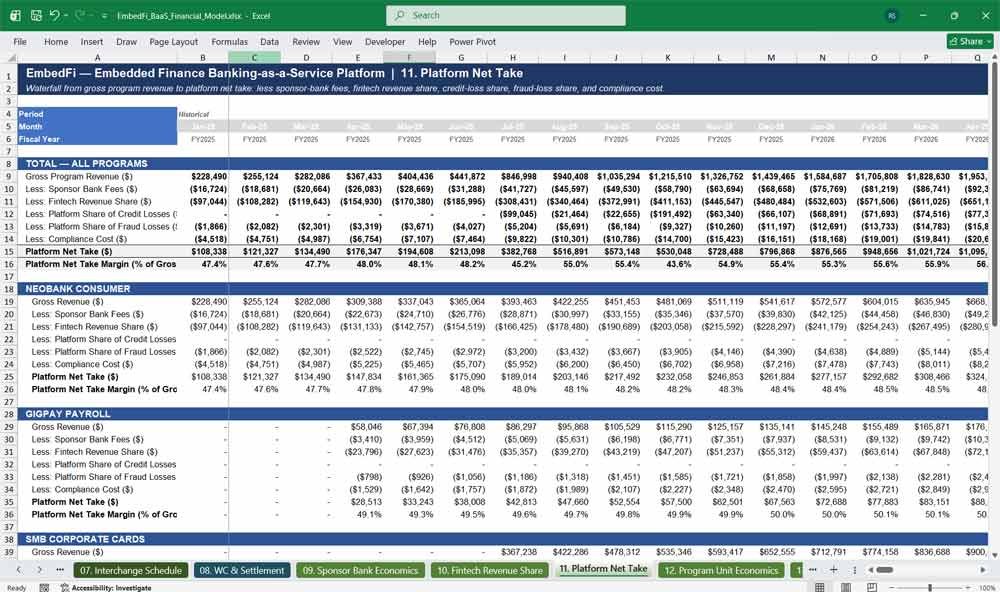Click the previous sheet navigation arrow
The image size is (1000, 592).
tap(19, 570)
